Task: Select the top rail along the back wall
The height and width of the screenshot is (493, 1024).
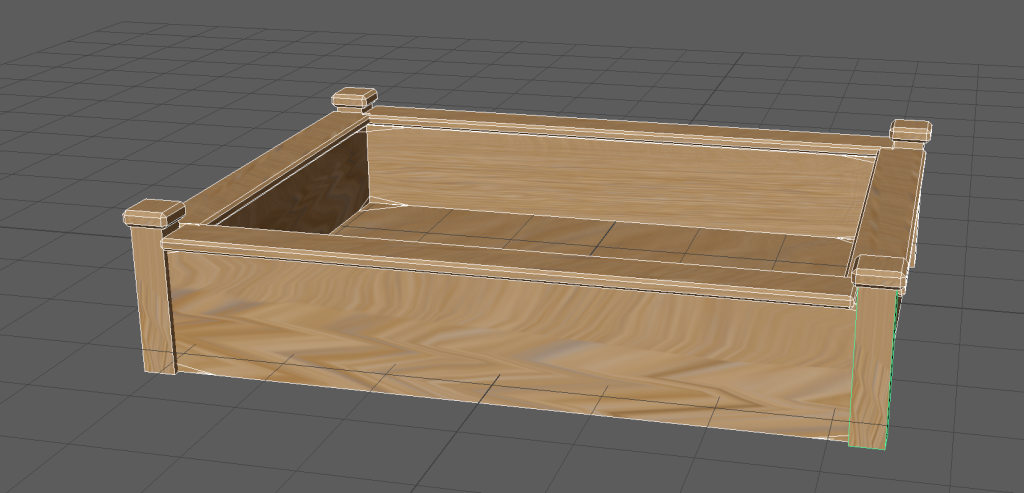Action: click(627, 129)
